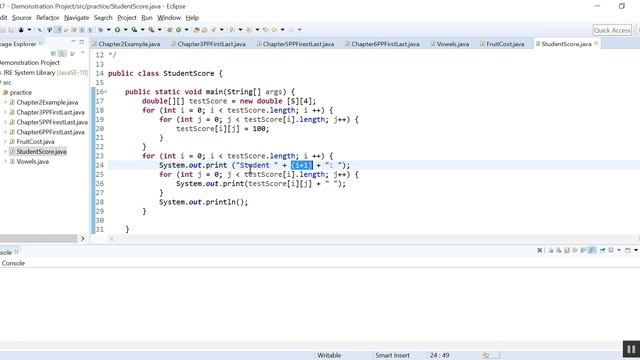
Task: Open the Open Console dropdown arrow
Action: pyautogui.click(x=636, y=250)
